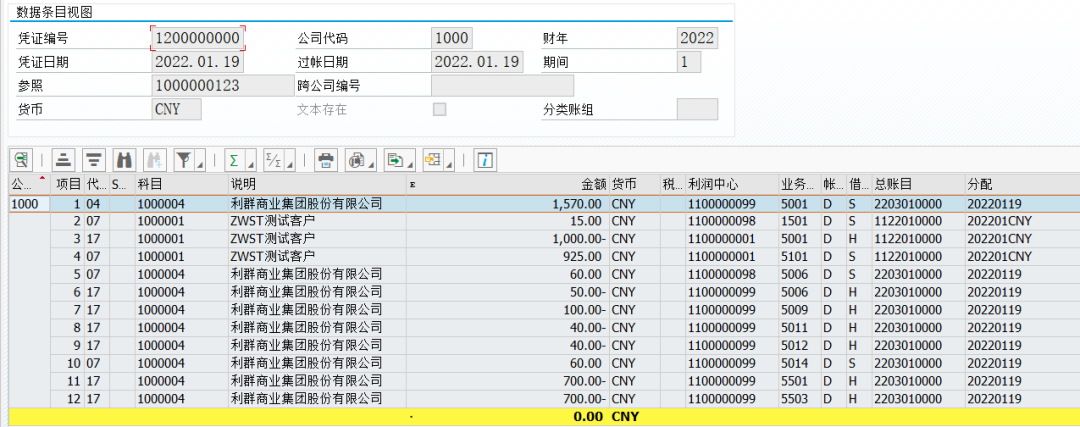The width and height of the screenshot is (1080, 427).
Task: Select amount 925.00 in item 4
Action: [x=508, y=257]
